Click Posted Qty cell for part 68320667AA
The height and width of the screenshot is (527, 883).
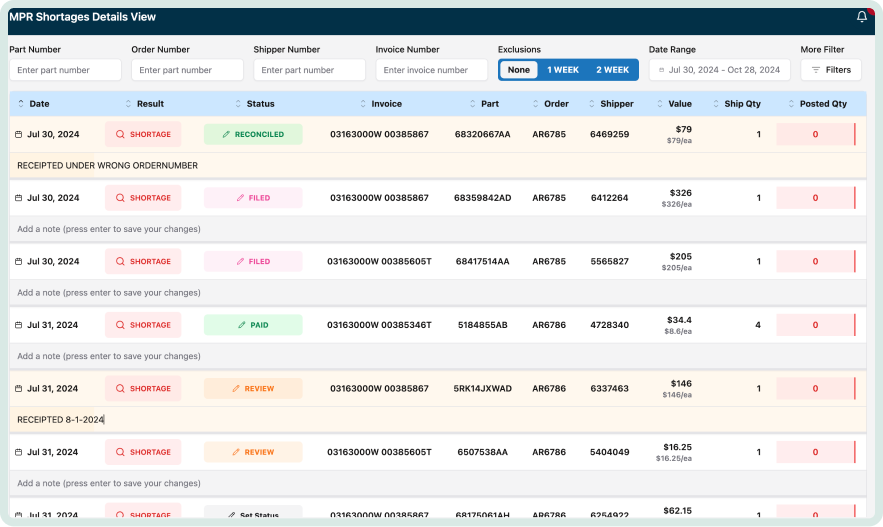[x=815, y=134]
